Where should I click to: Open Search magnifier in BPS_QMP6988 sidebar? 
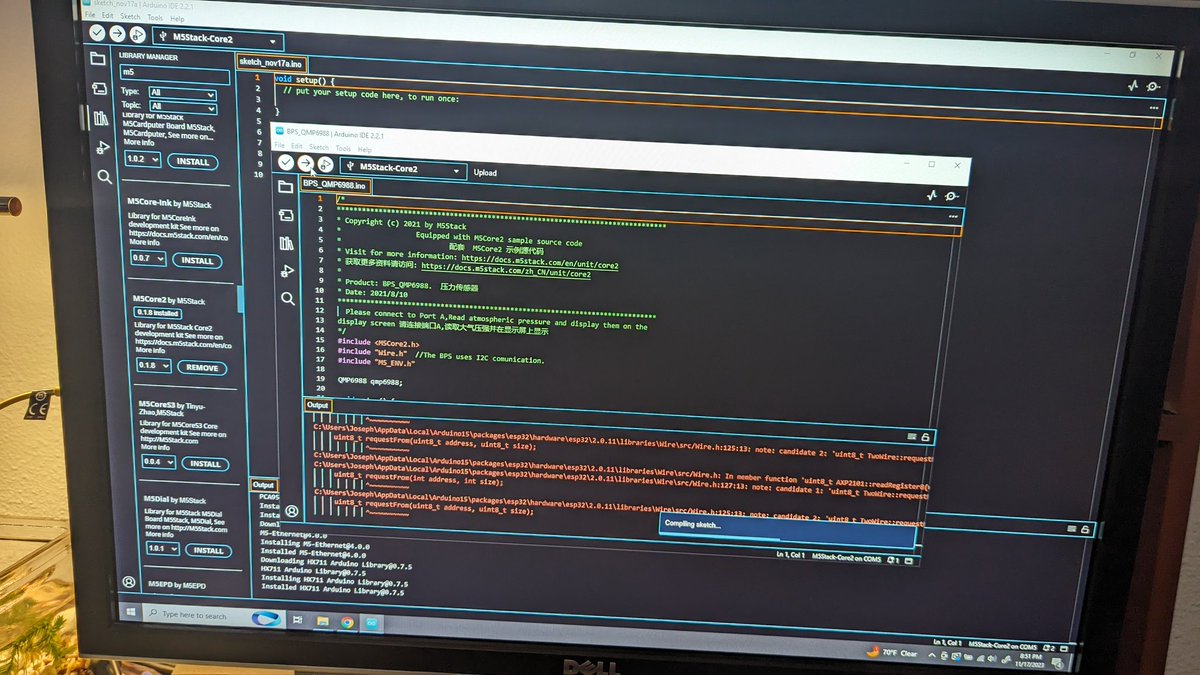pos(288,298)
